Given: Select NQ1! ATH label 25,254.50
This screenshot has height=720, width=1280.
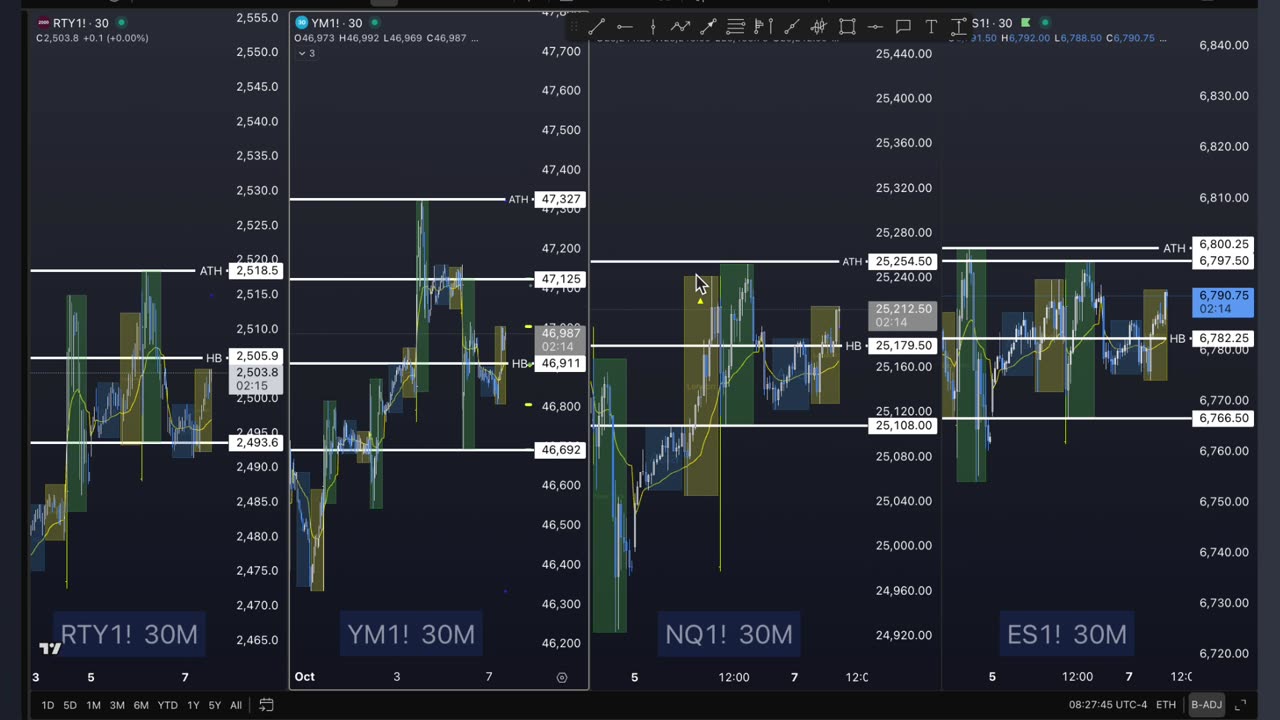Looking at the screenshot, I should tap(903, 261).
